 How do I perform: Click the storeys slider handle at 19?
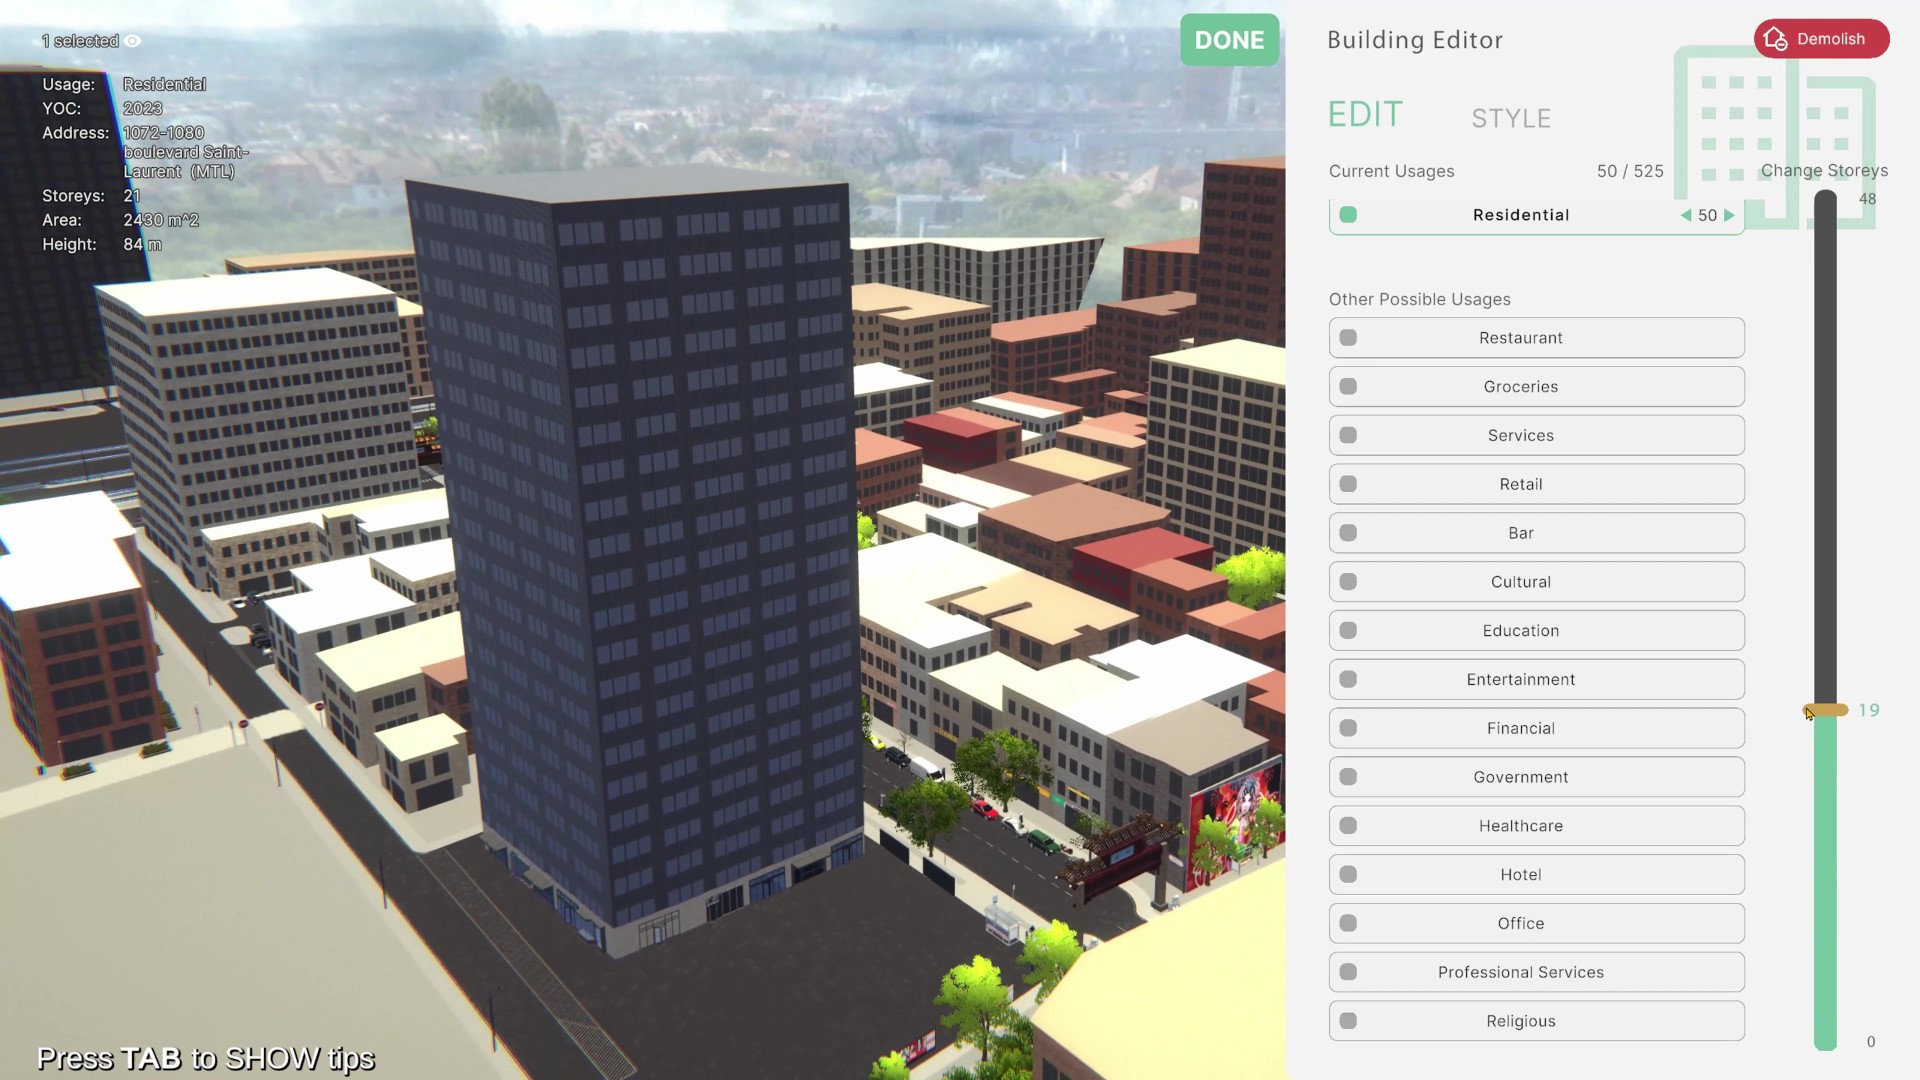(1826, 710)
